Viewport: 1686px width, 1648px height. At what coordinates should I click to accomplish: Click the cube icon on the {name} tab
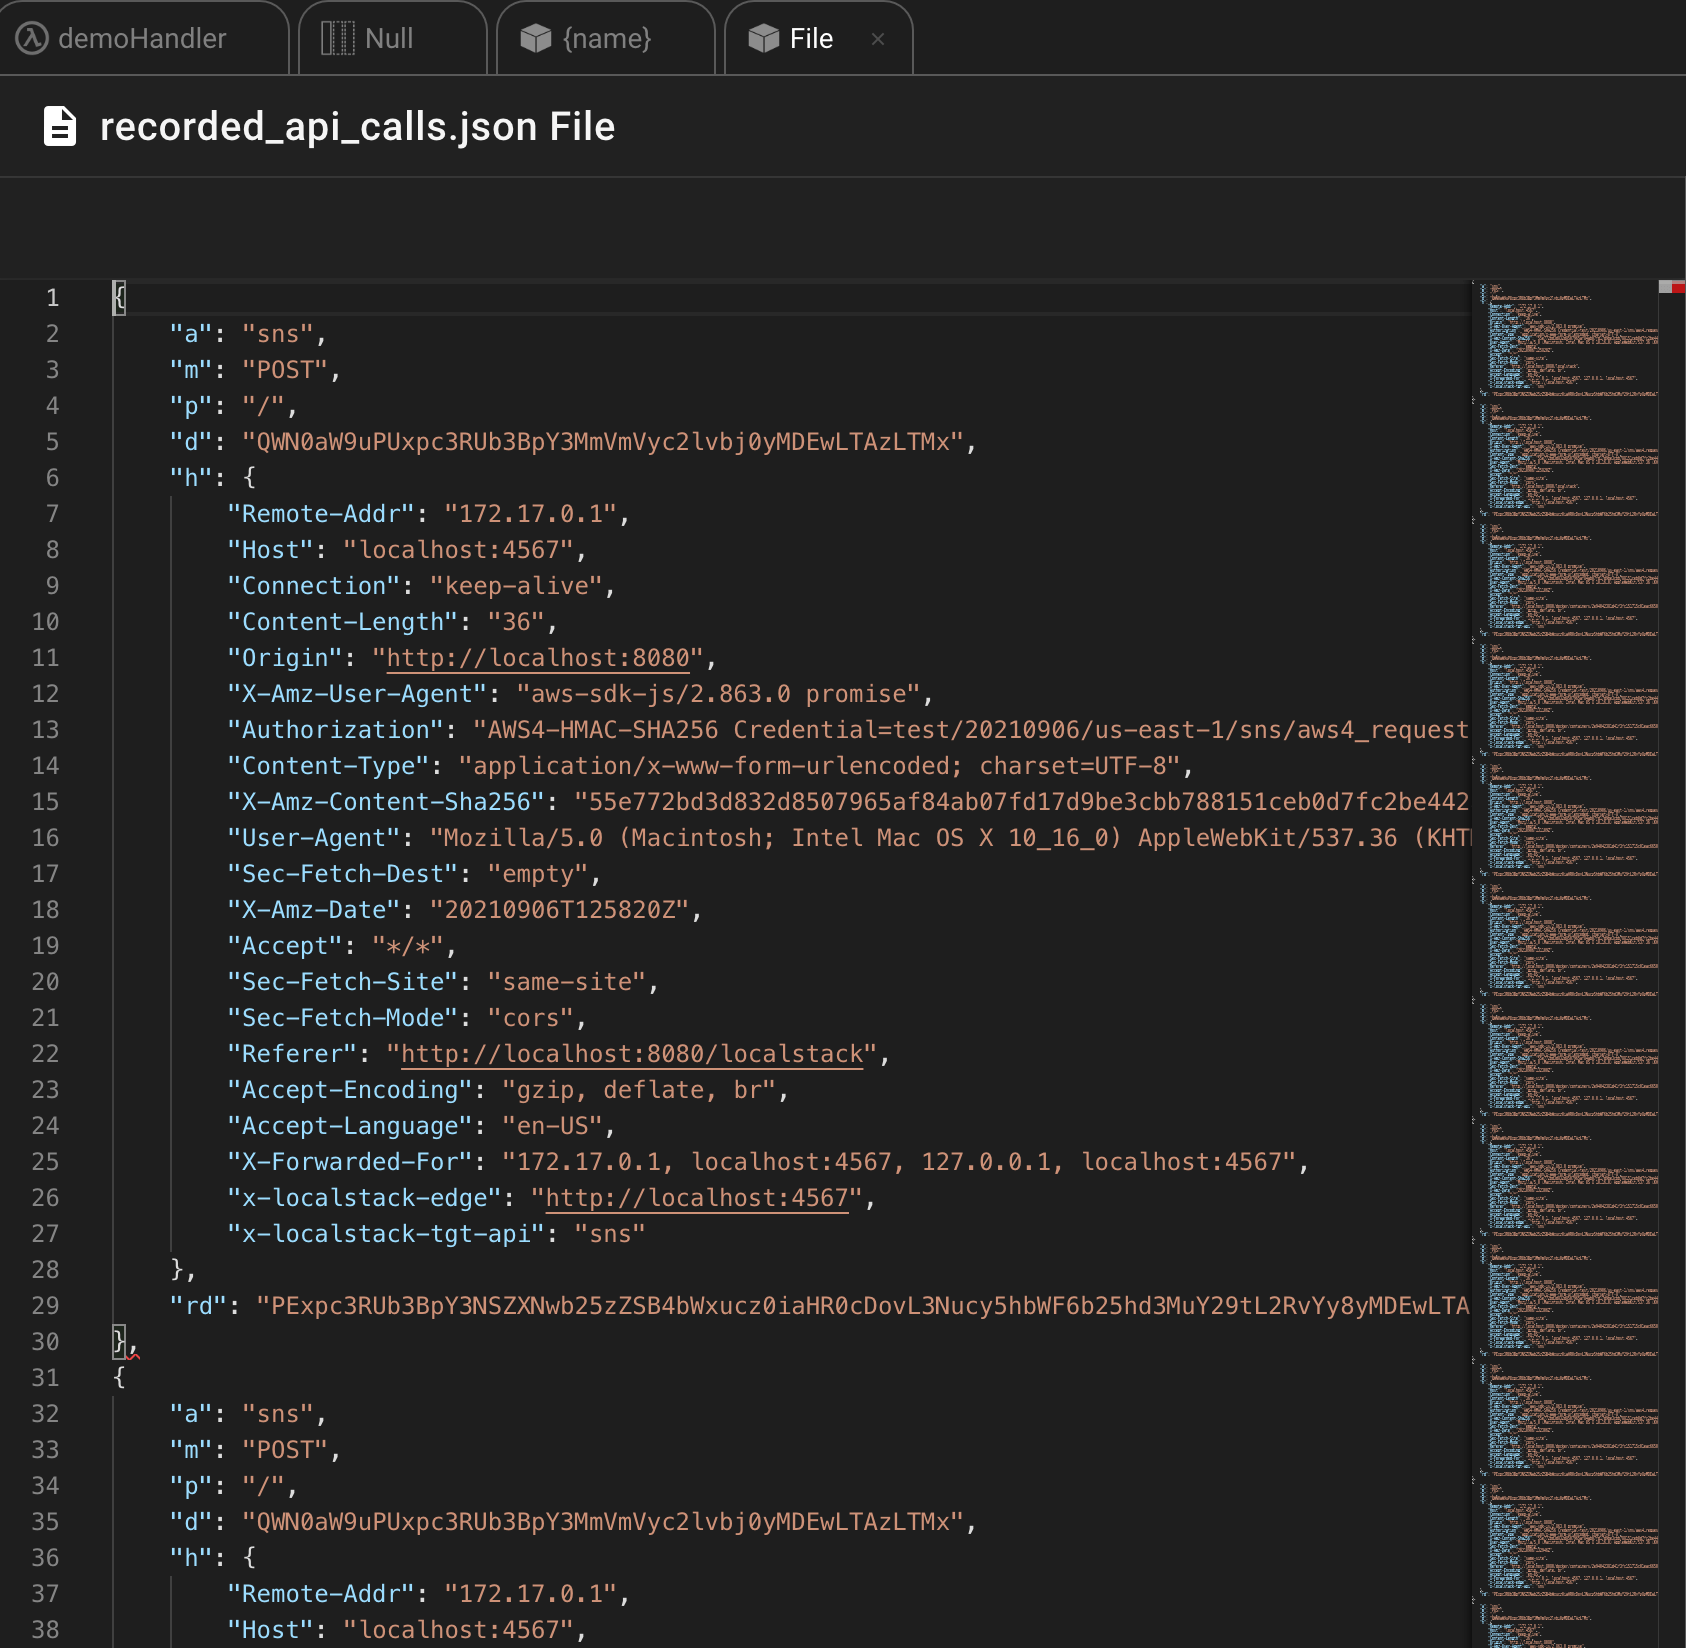536,38
